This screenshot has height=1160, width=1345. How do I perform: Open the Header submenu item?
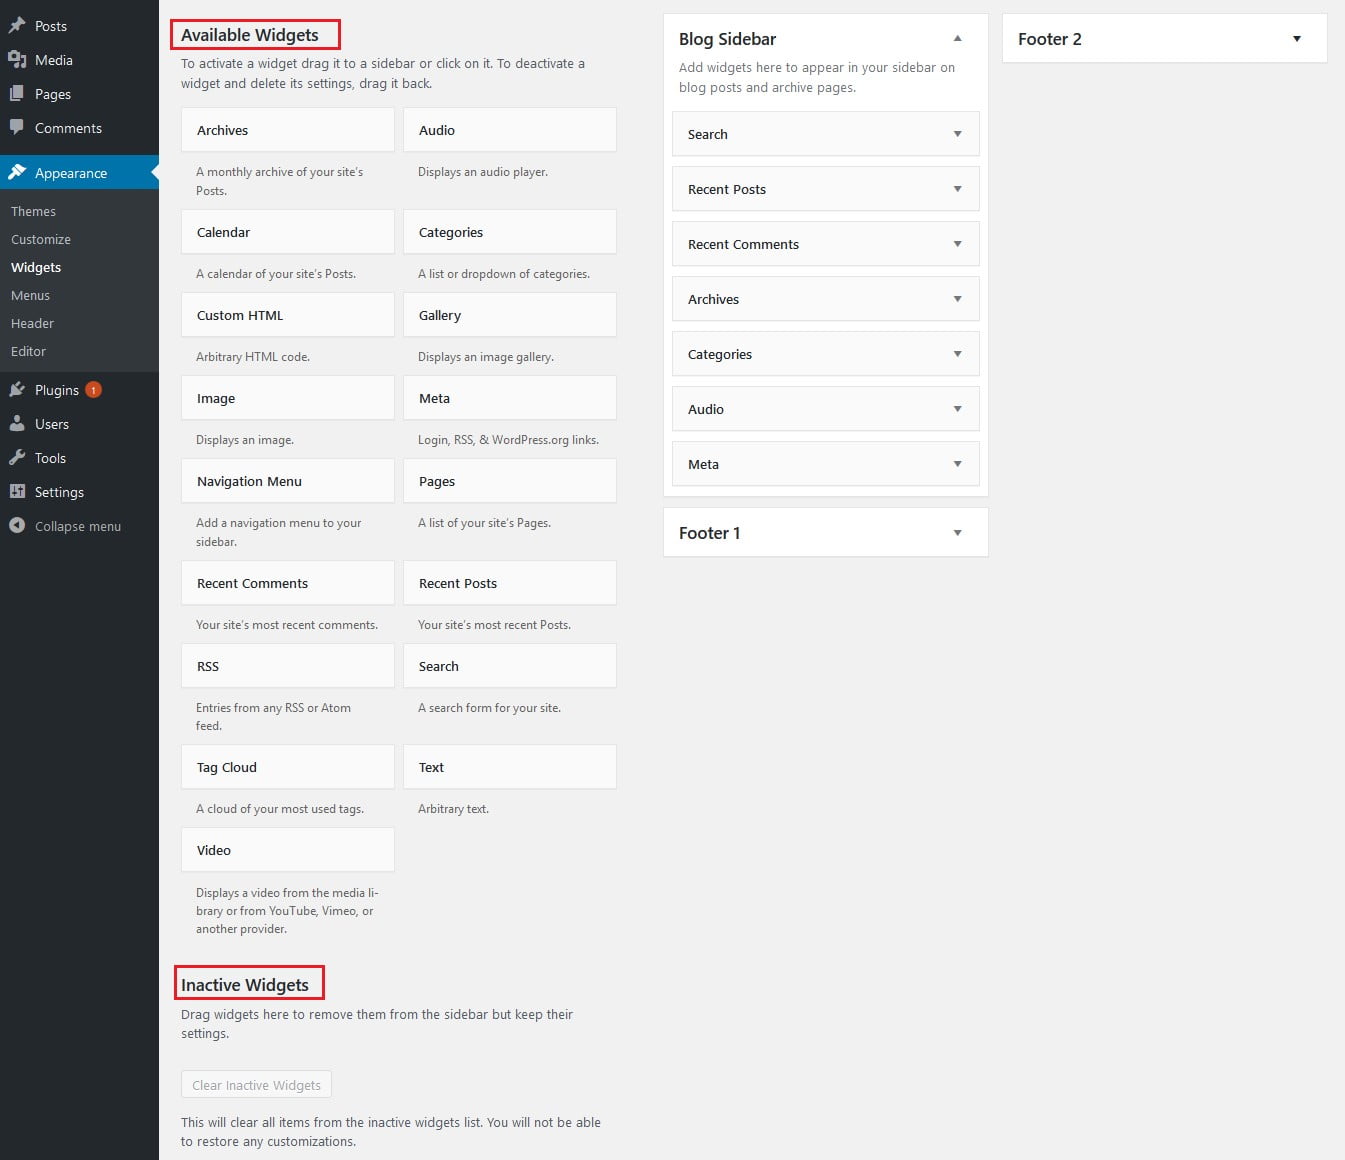32,323
